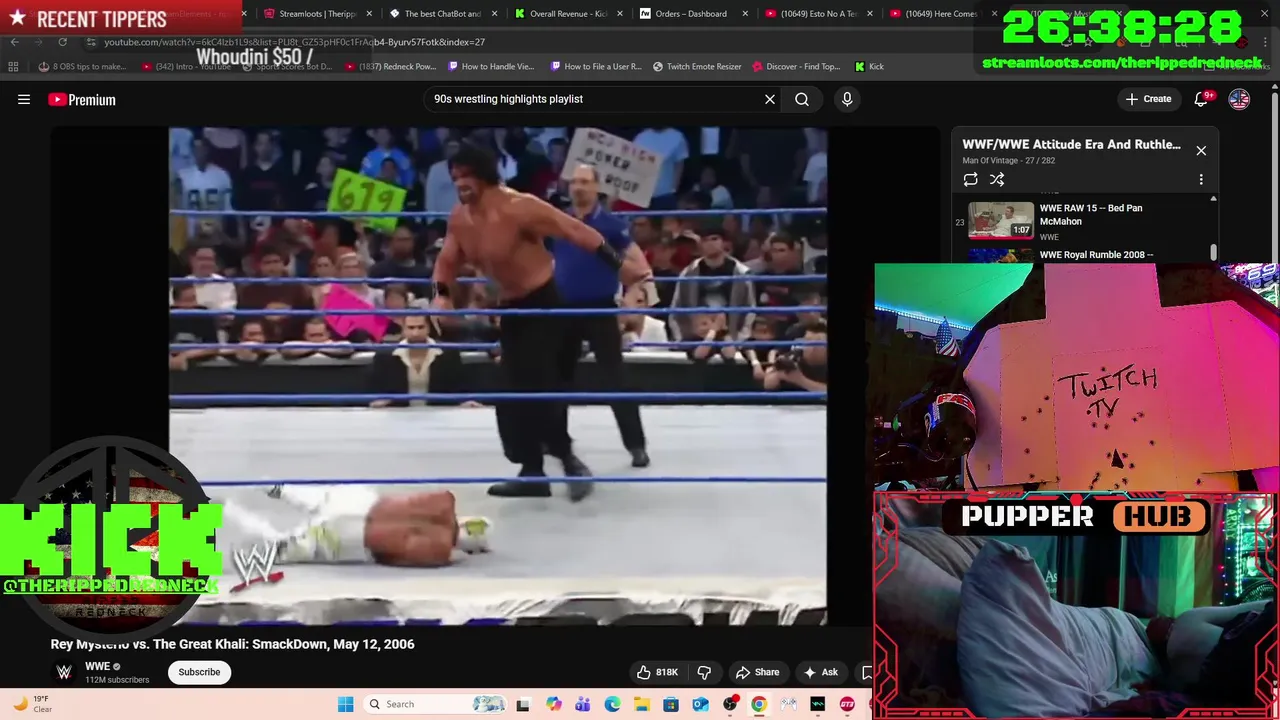This screenshot has width=1280, height=720.
Task: Open Microsoft Teams taskbar icon
Action: pos(582,704)
